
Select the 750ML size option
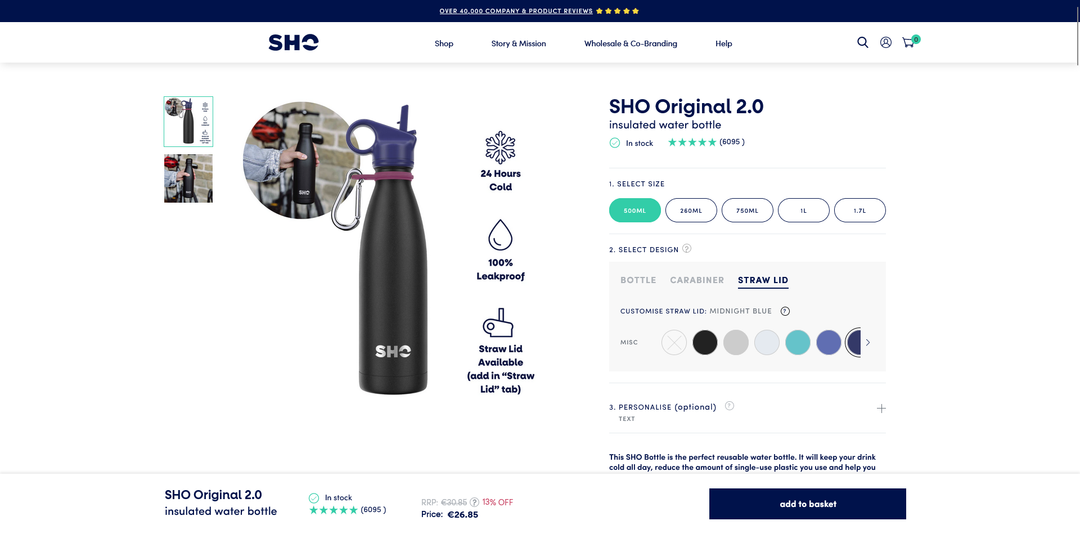[747, 211]
